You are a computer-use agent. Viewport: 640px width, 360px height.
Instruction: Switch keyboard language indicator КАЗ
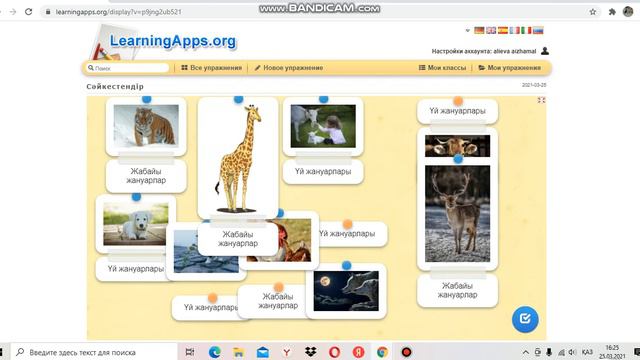coord(587,352)
